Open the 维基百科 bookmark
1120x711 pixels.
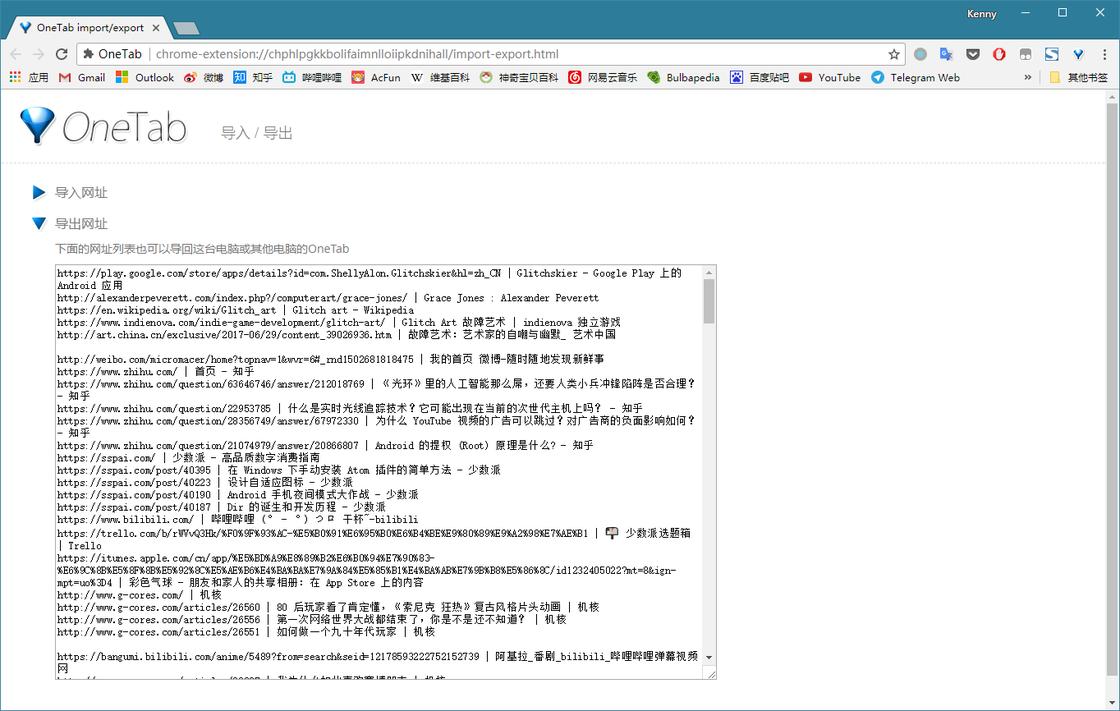pyautogui.click(x=440, y=77)
